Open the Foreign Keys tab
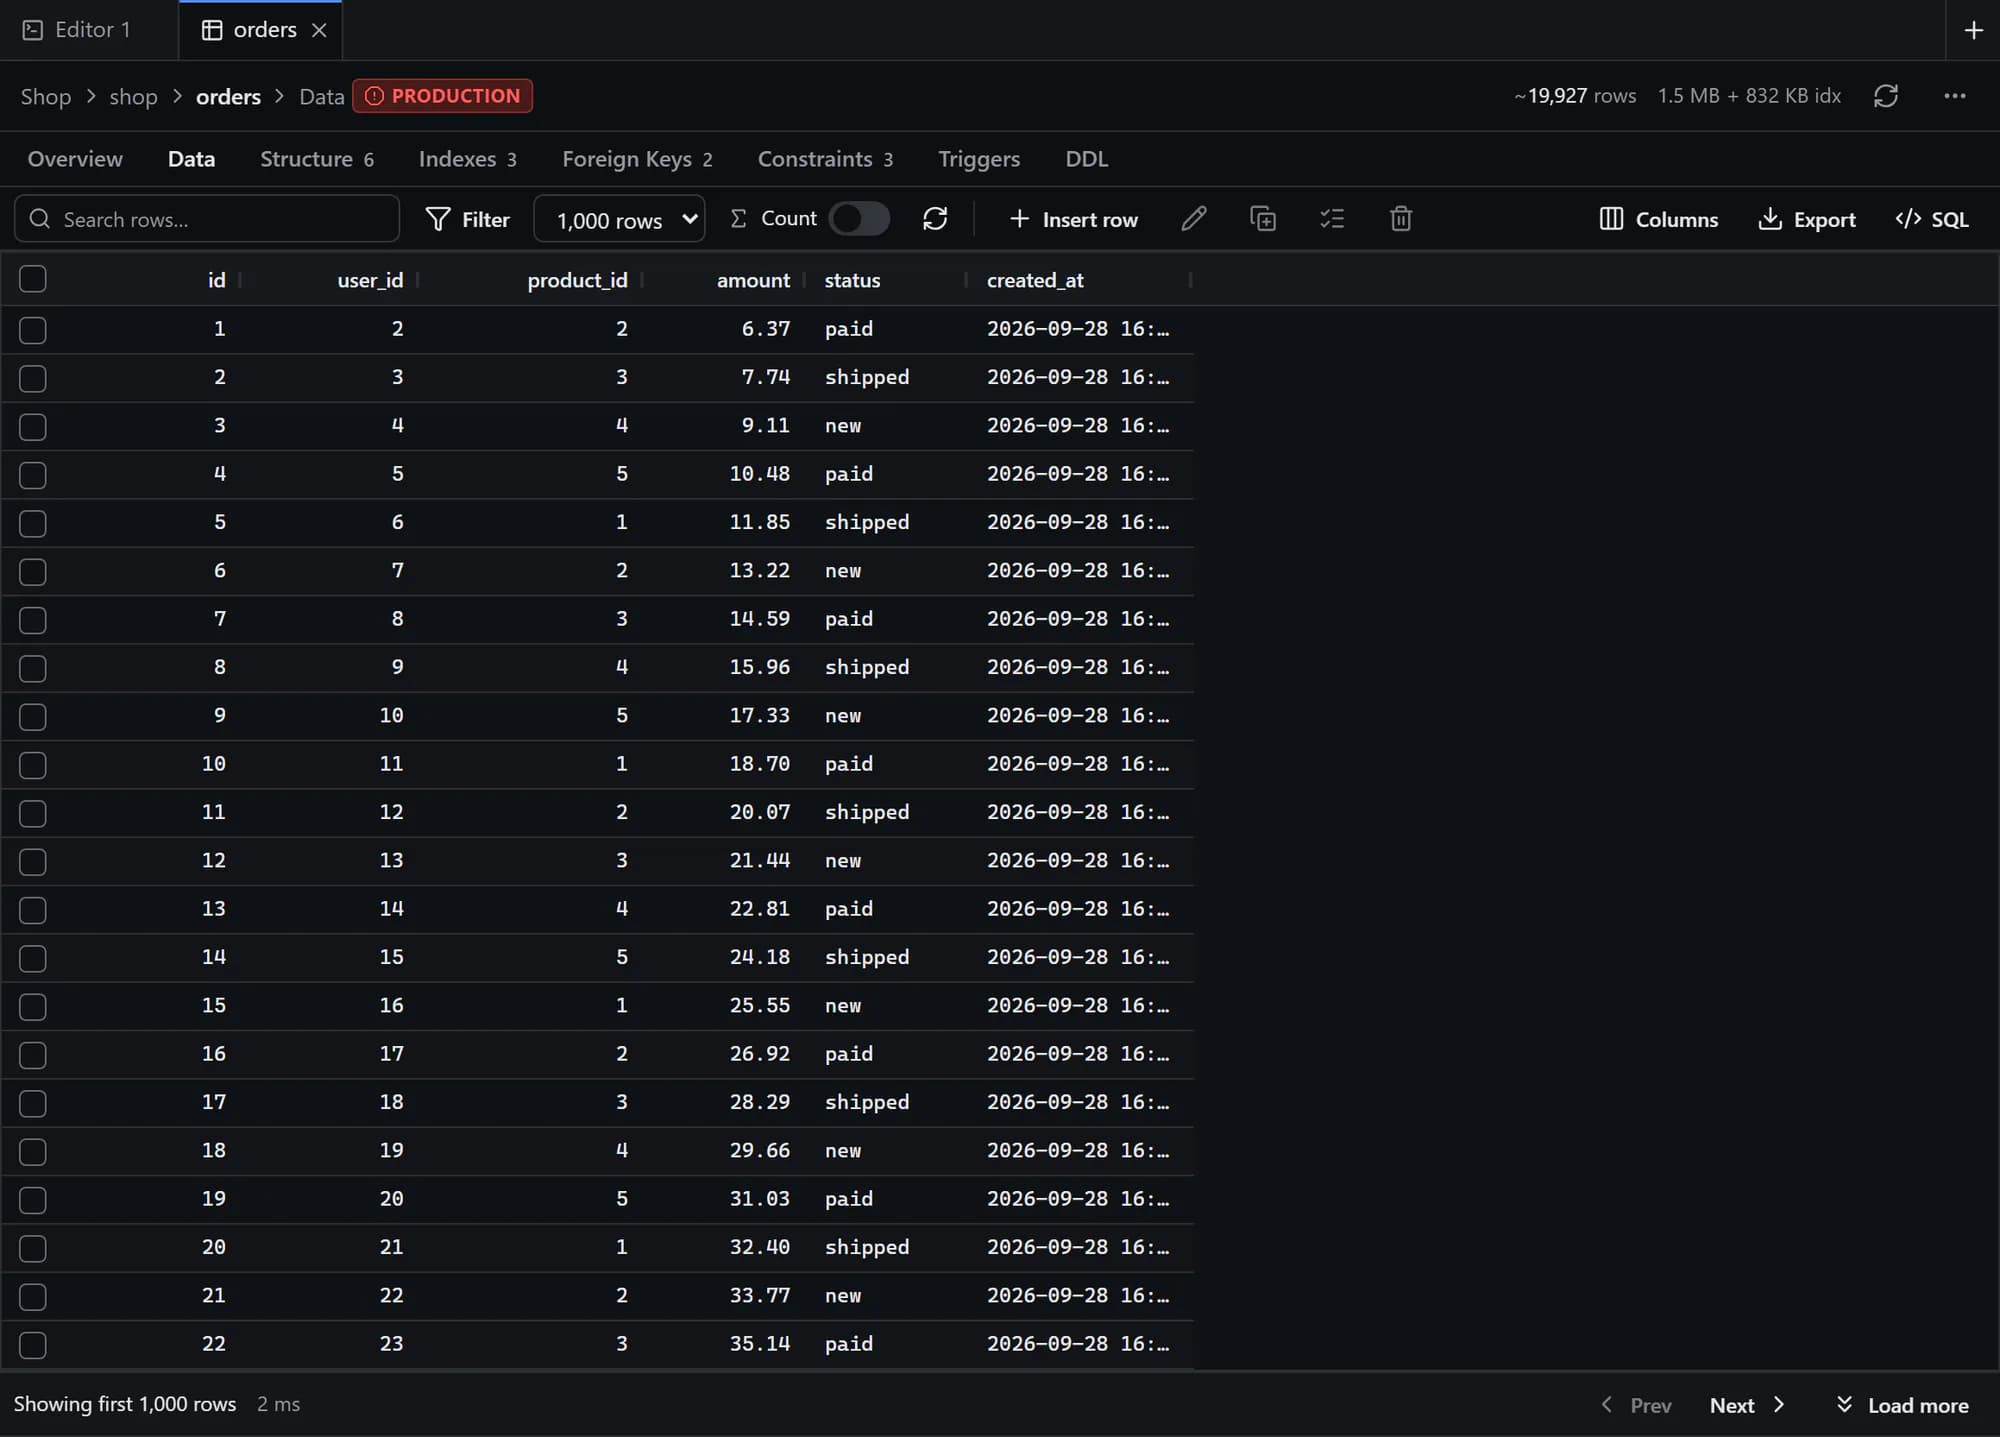The height and width of the screenshot is (1437, 2000). click(637, 159)
